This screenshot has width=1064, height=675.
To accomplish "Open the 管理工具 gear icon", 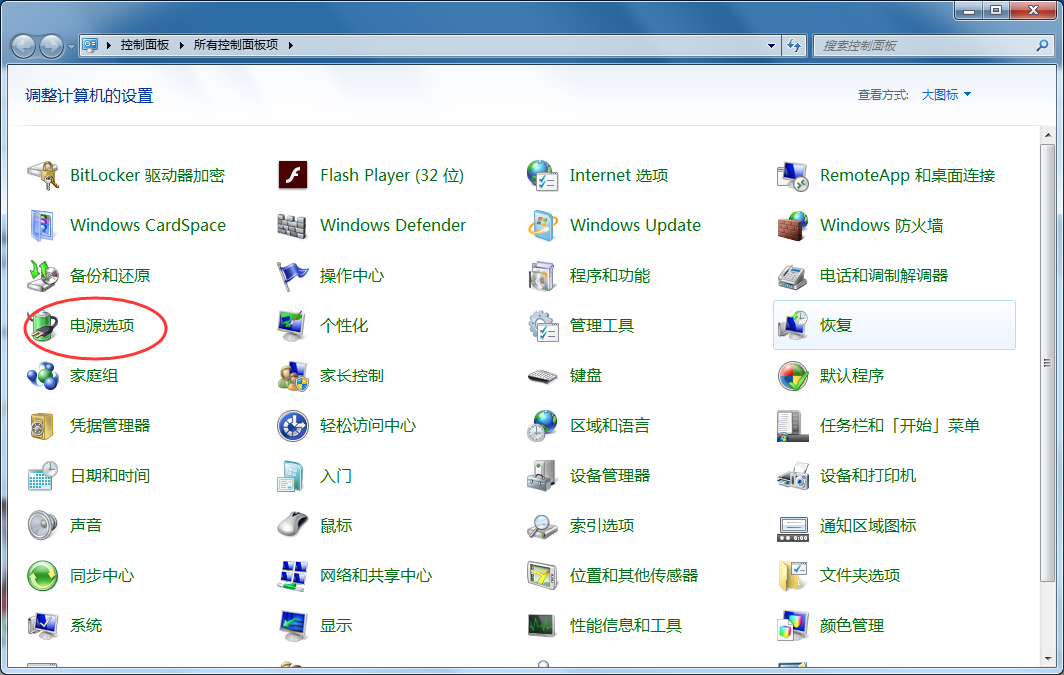I will coord(543,326).
